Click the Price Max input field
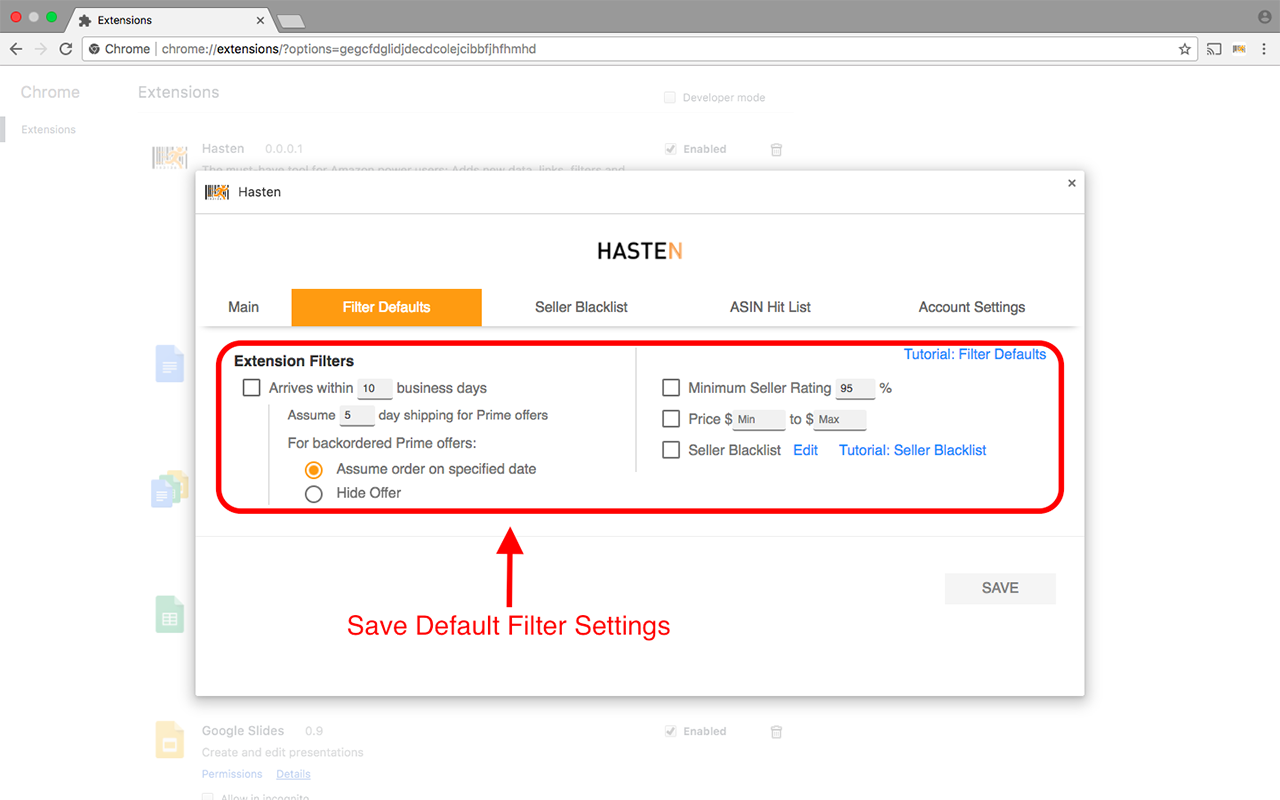Image resolution: width=1280 pixels, height=800 pixels. (840, 420)
